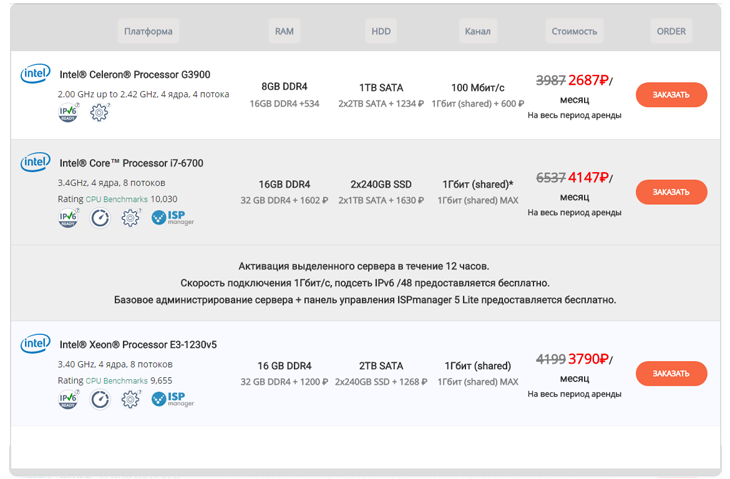Image resolution: width=730 pixels, height=479 pixels.
Task: Click the 2x240GB SSD disk value
Action: [x=381, y=184]
